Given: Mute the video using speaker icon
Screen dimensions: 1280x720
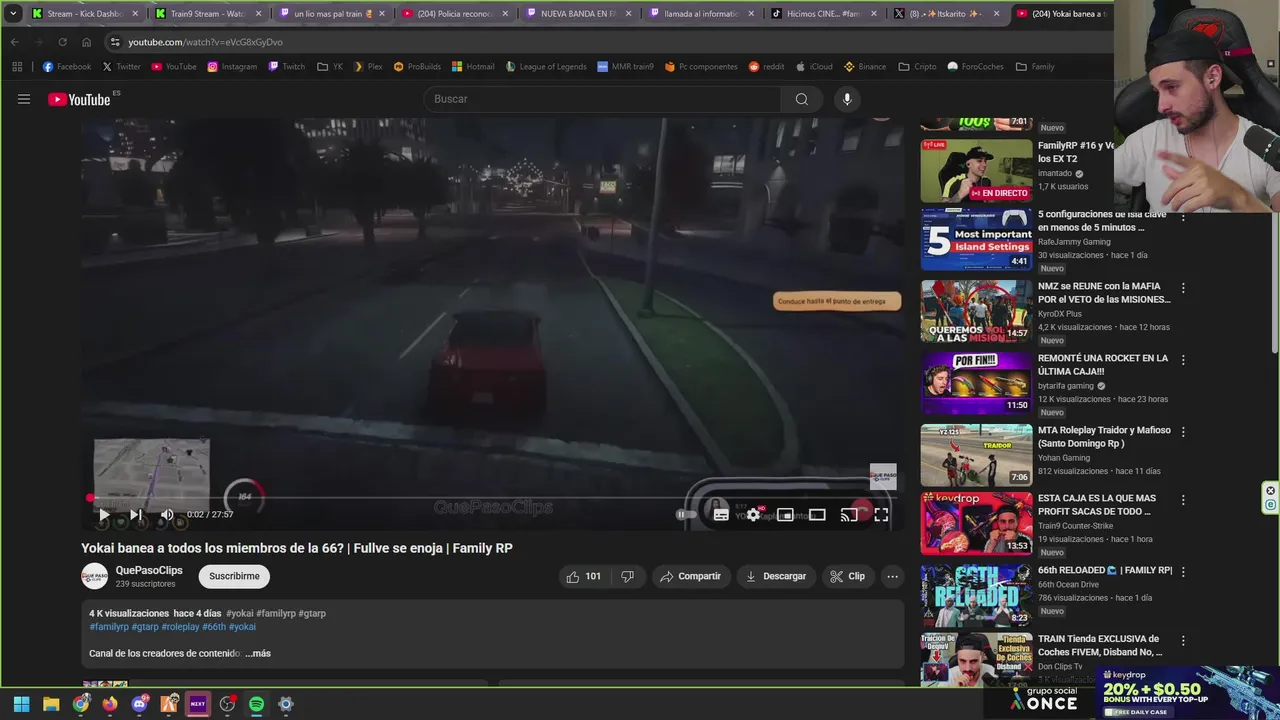Looking at the screenshot, I should (x=167, y=515).
